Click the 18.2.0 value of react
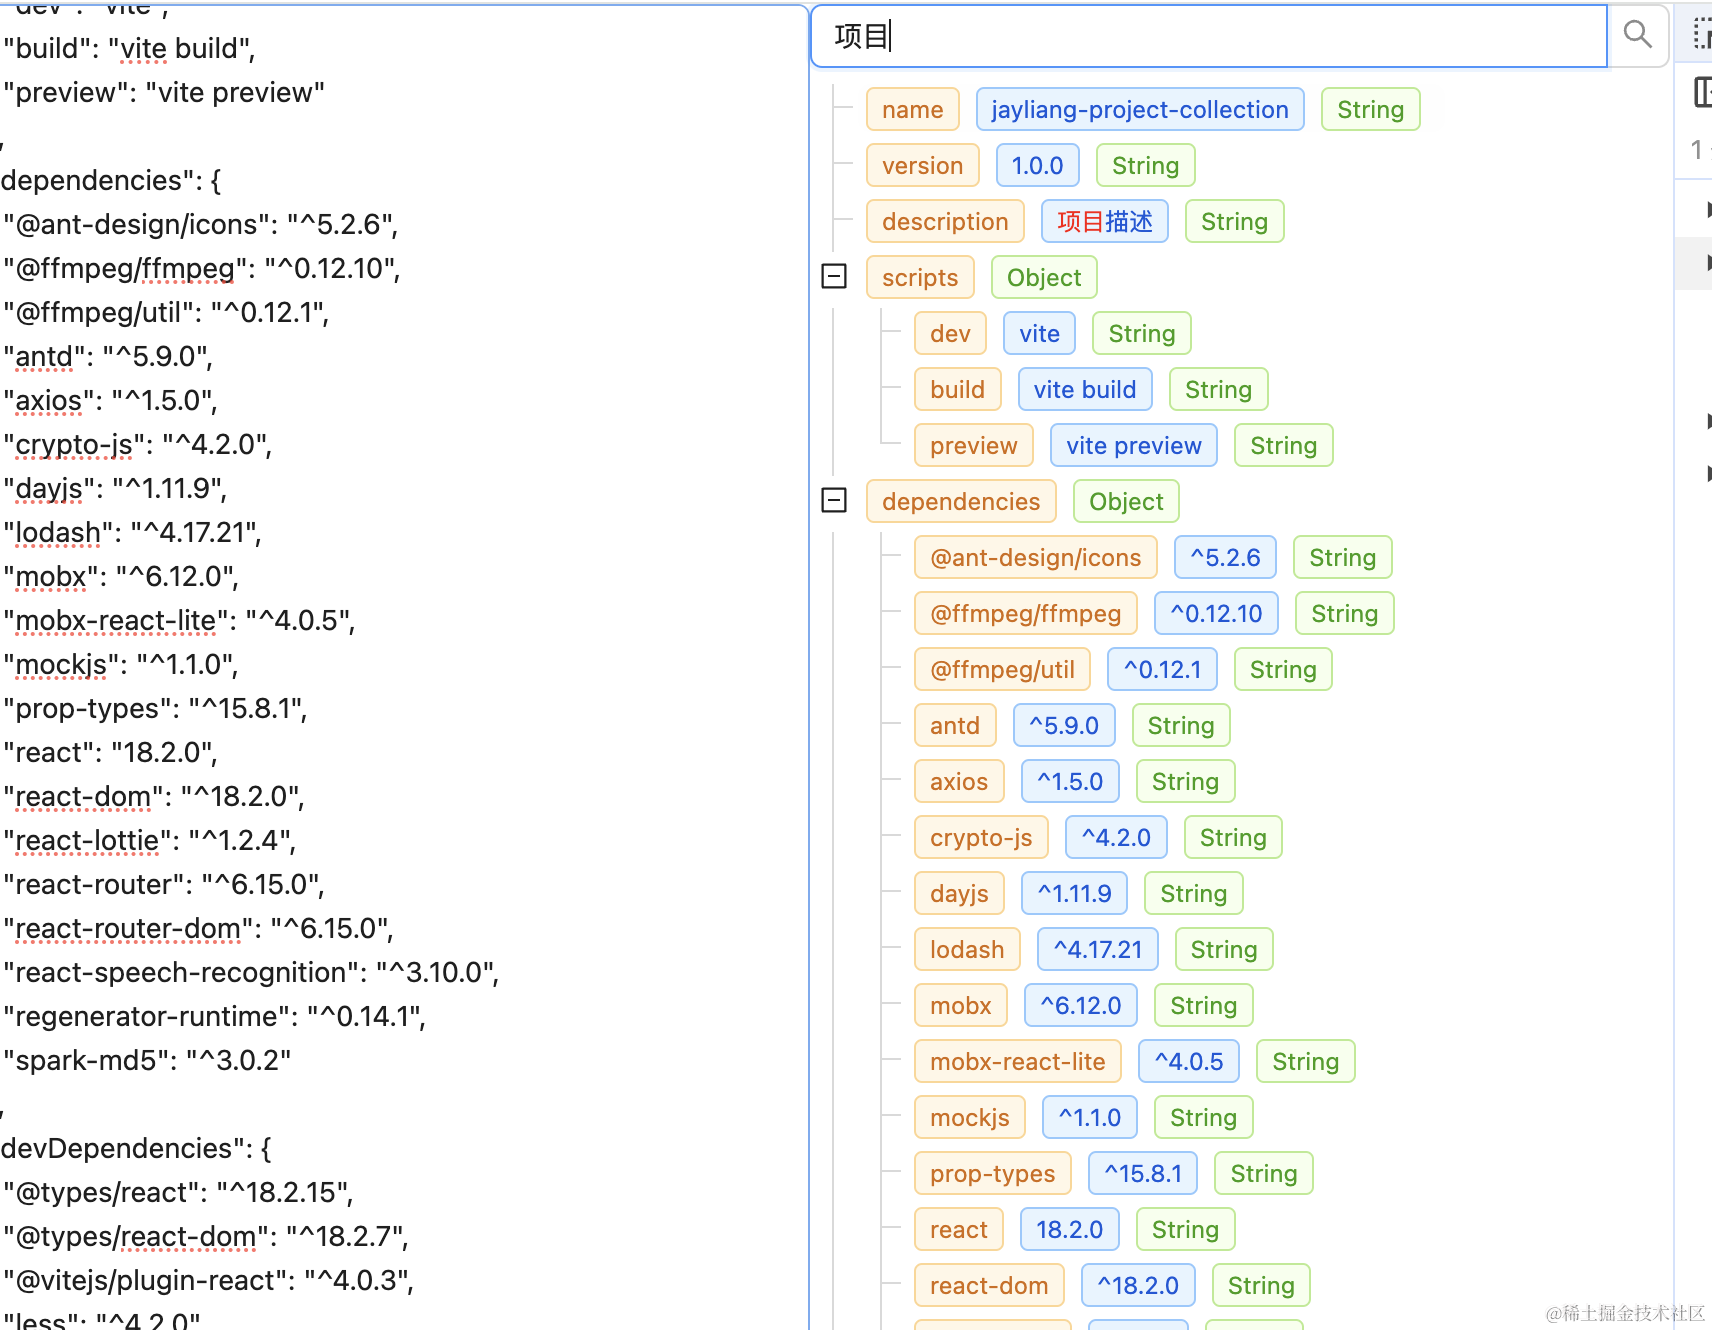 pos(1069,1230)
